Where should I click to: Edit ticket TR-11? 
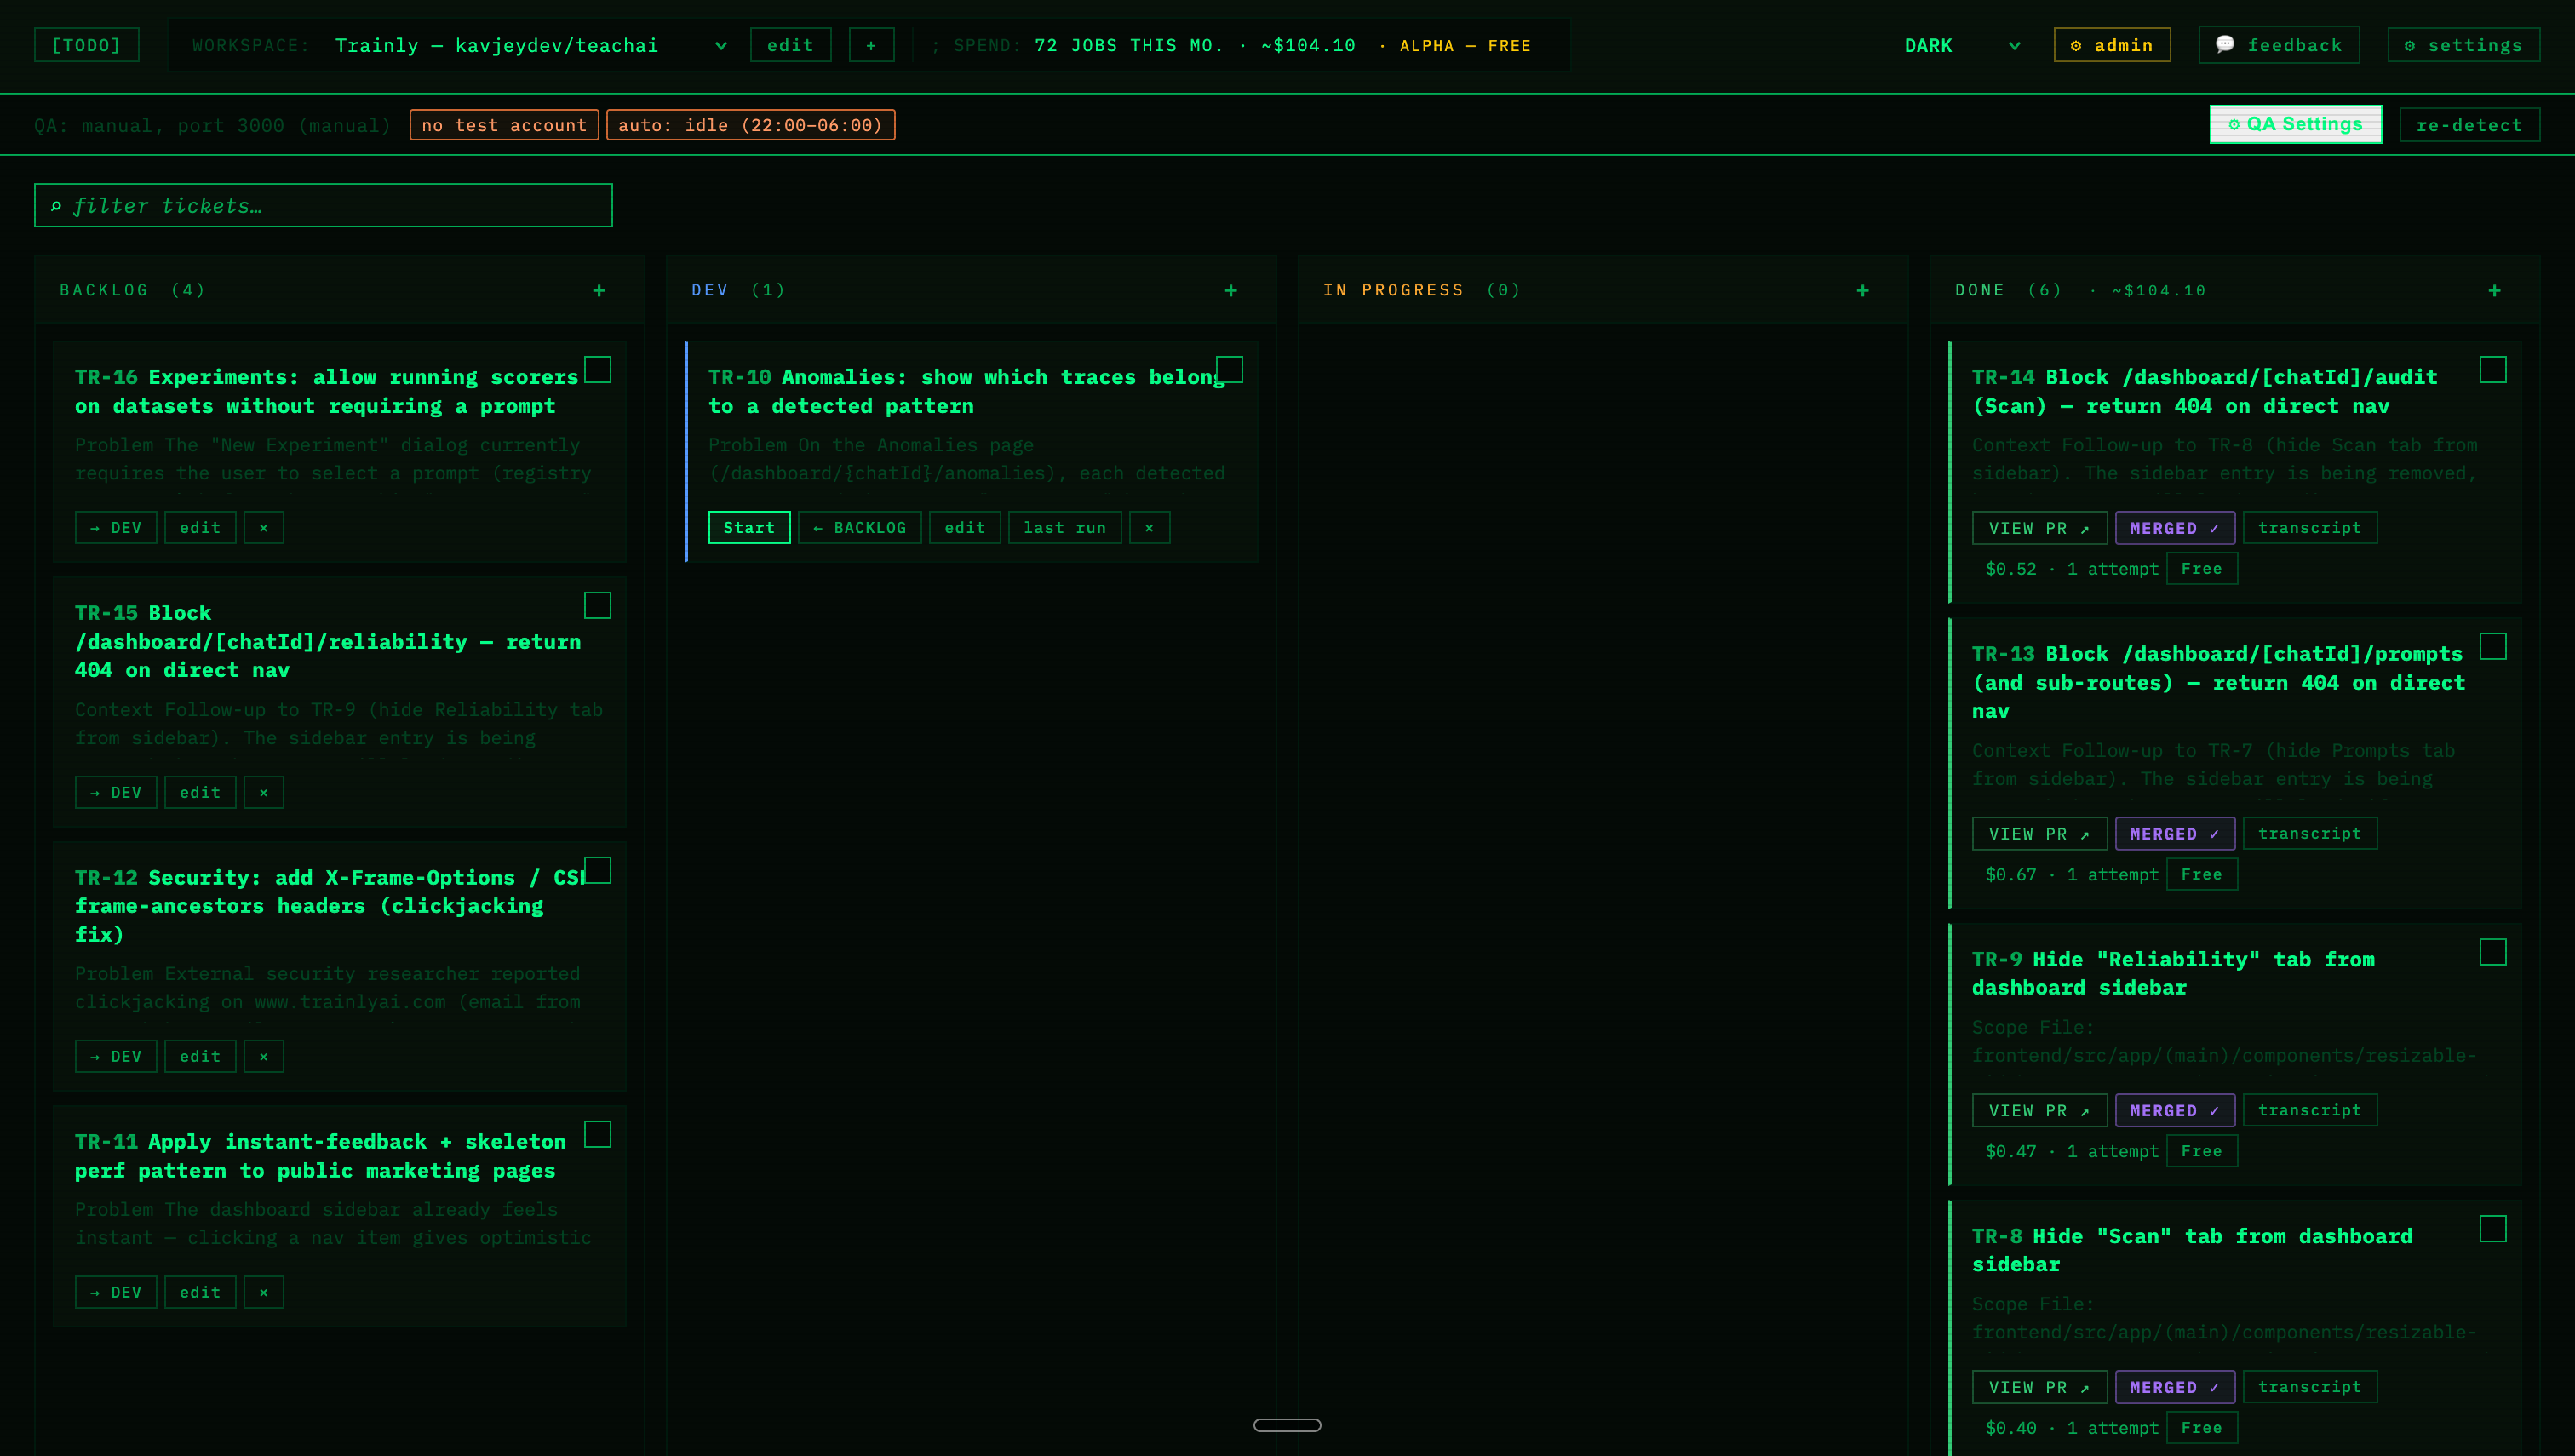pyautogui.click(x=201, y=1292)
